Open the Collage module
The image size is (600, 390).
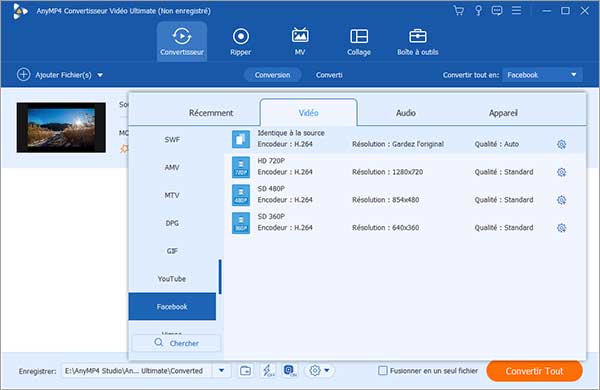pos(359,41)
